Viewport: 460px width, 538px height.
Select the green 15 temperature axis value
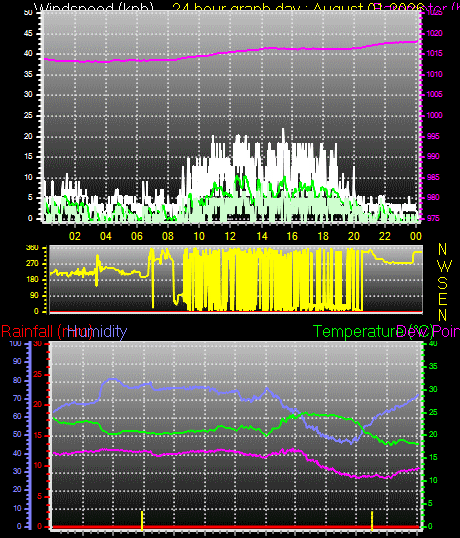(x=433, y=457)
